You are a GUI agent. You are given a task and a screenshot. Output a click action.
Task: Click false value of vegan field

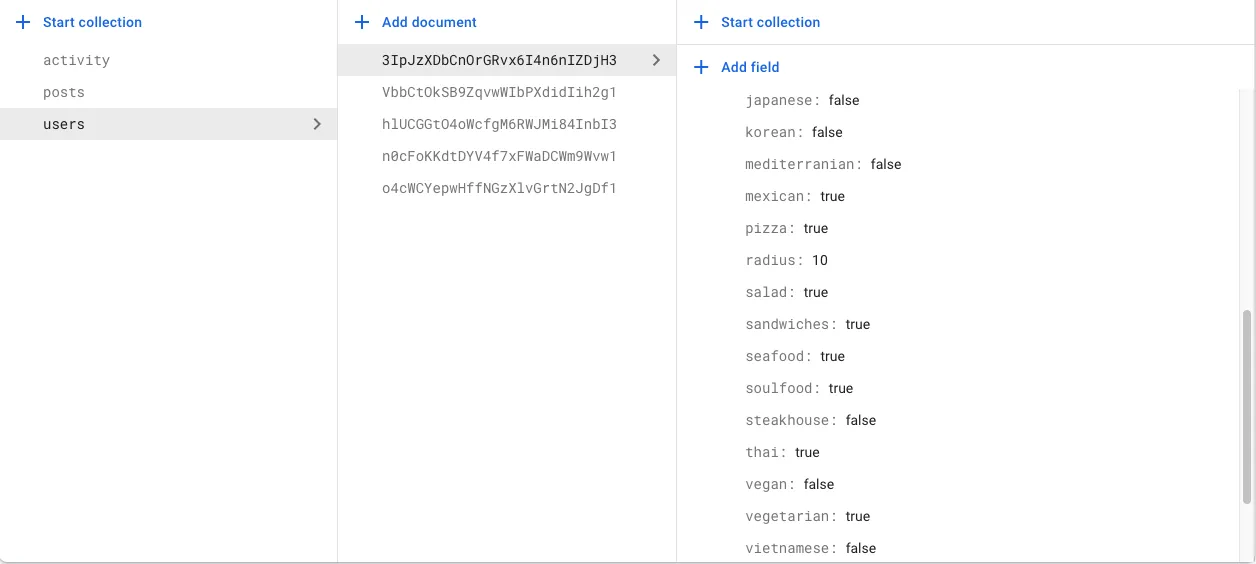(819, 484)
